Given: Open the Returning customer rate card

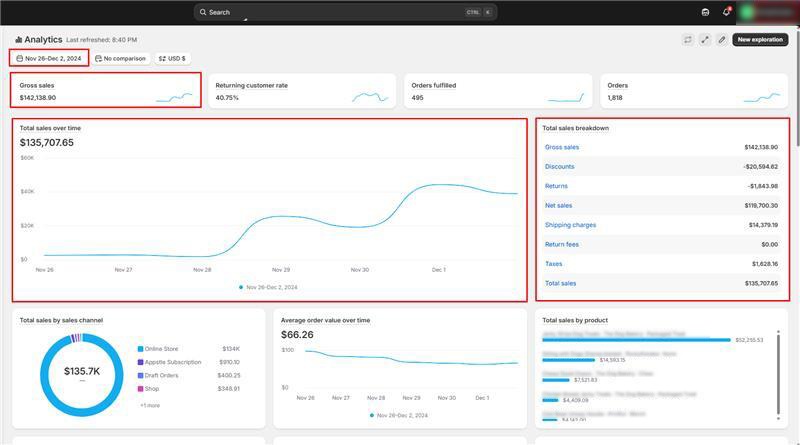Looking at the screenshot, I should (x=301, y=91).
